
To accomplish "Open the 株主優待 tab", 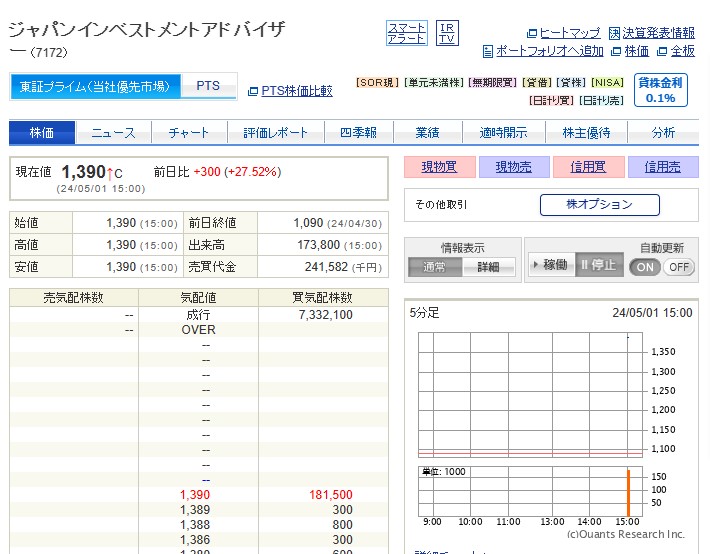I will point(586,133).
